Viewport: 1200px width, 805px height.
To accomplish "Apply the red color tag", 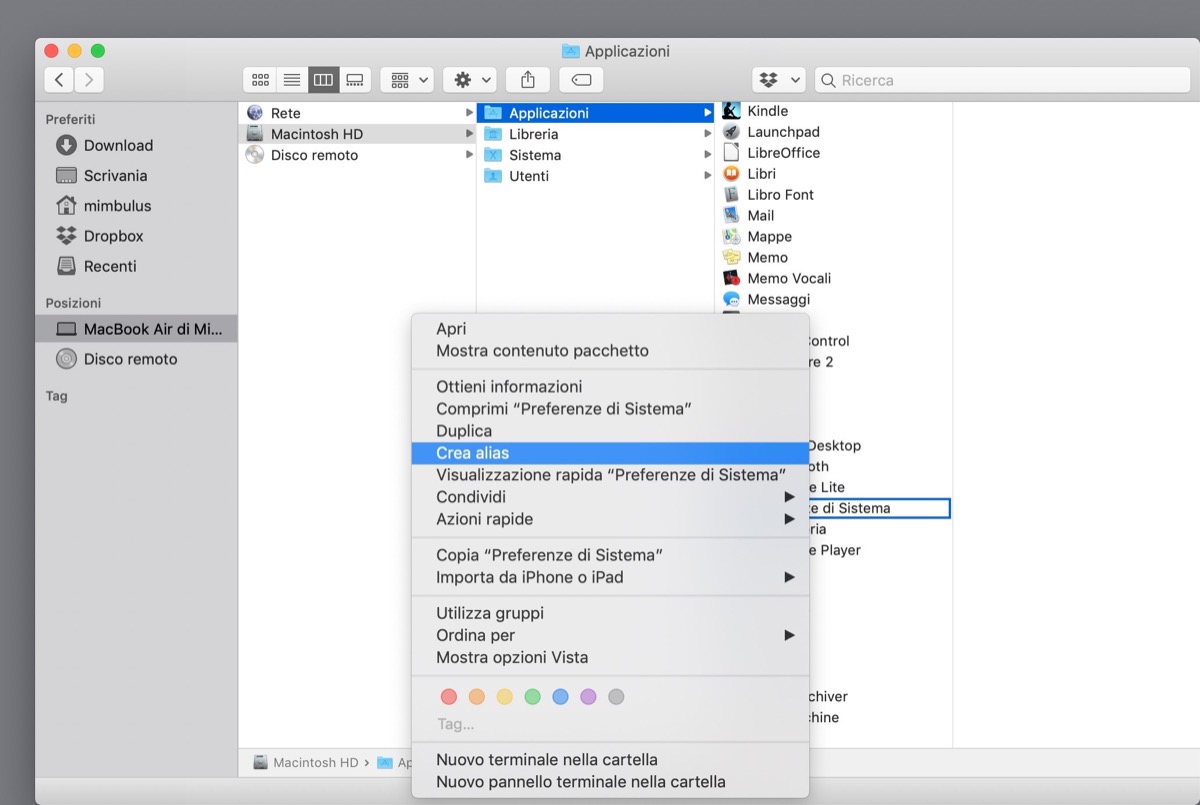I will click(449, 697).
